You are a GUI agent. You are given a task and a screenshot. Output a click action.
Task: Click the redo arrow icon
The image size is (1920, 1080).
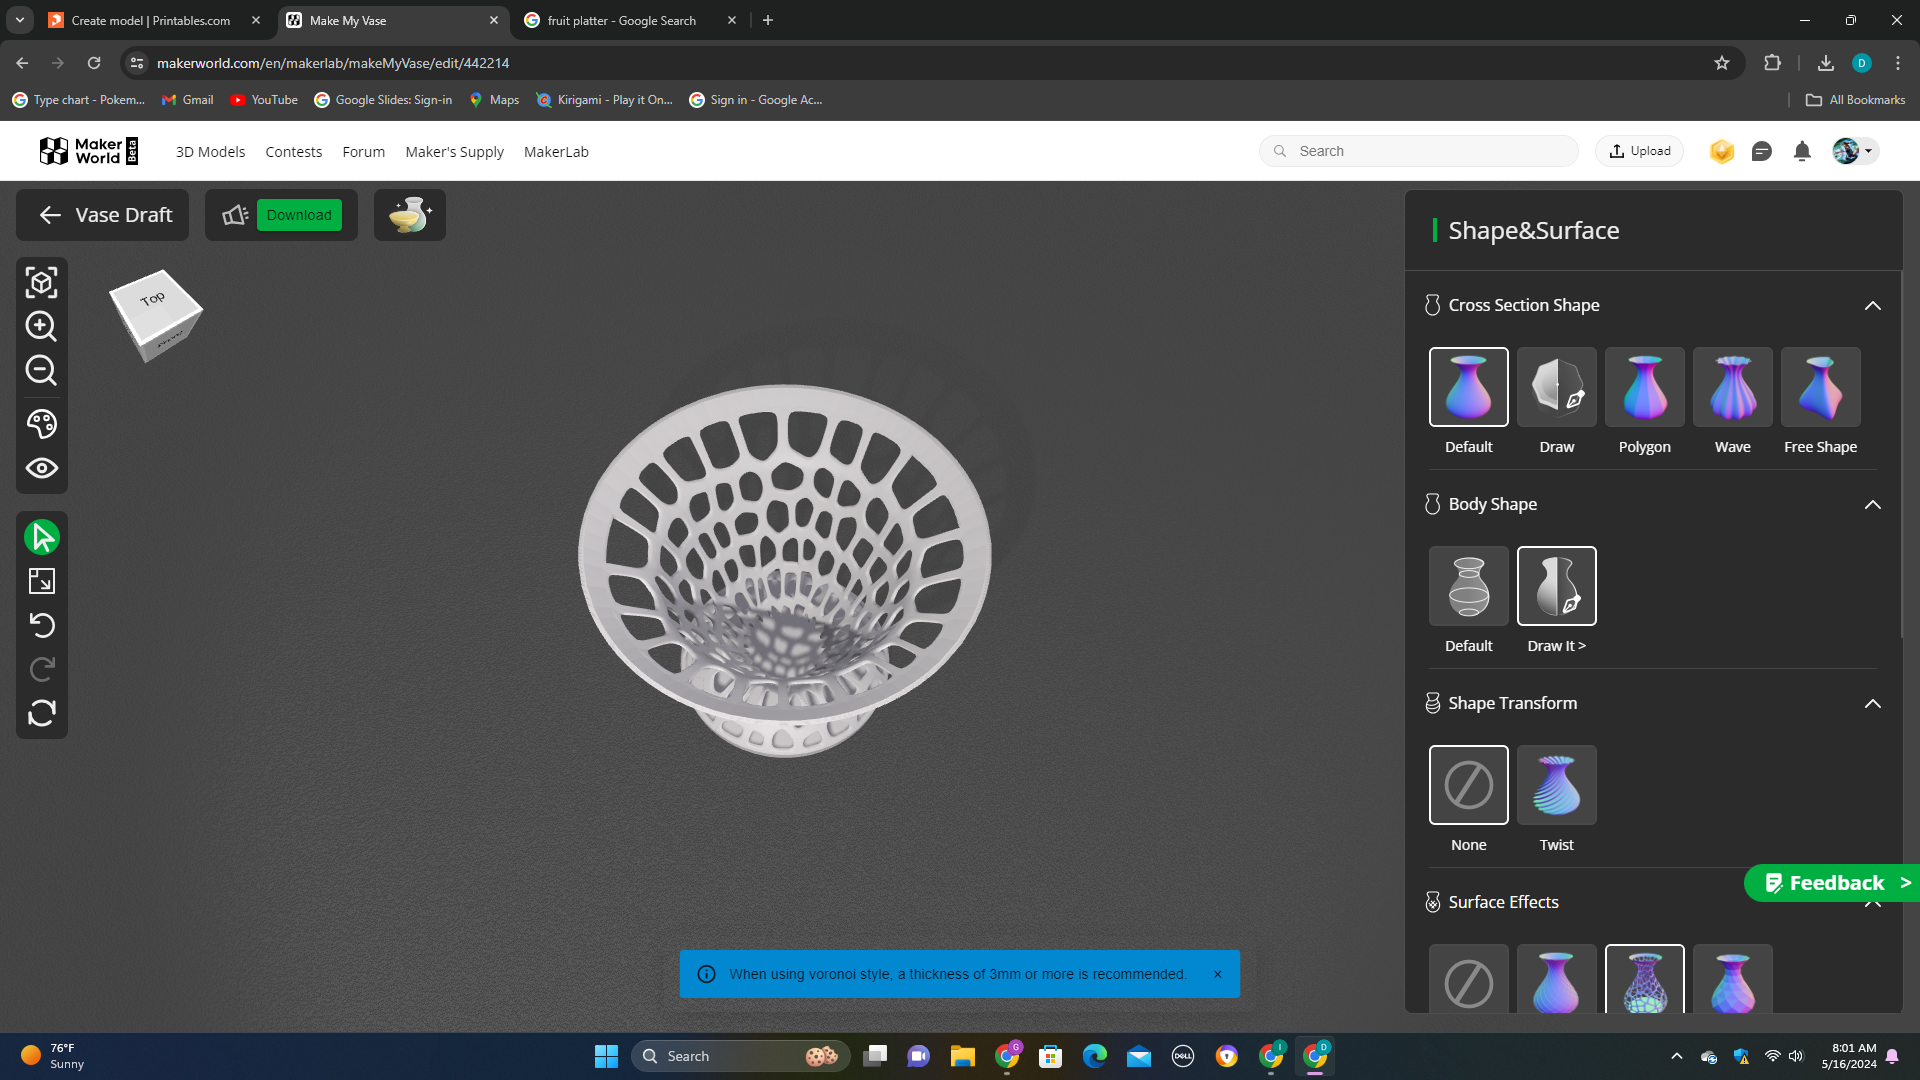coord(42,669)
